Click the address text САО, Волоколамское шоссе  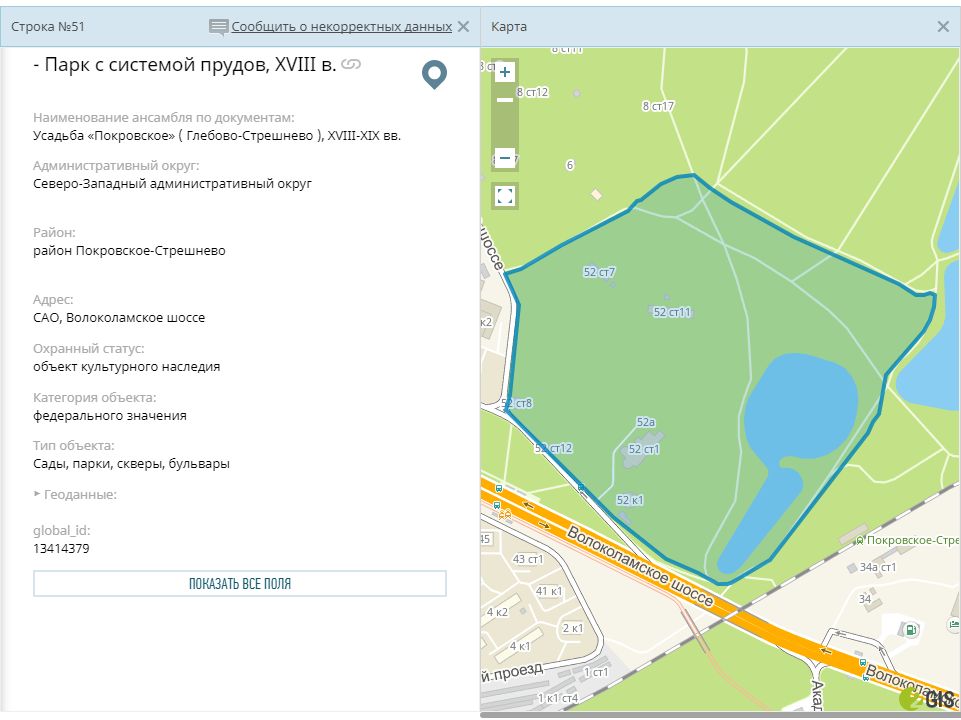[x=119, y=317]
